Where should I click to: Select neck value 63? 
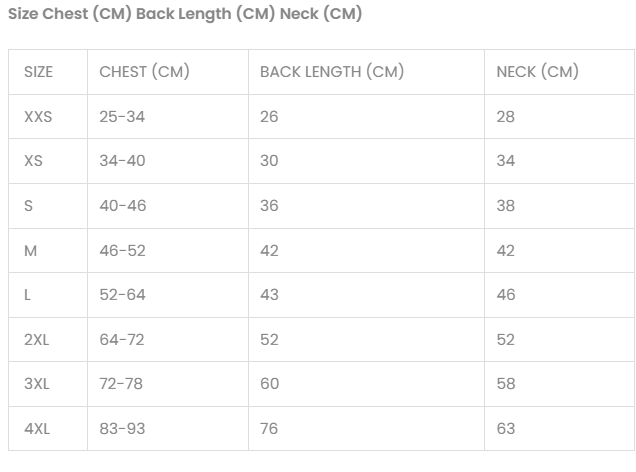(x=506, y=429)
